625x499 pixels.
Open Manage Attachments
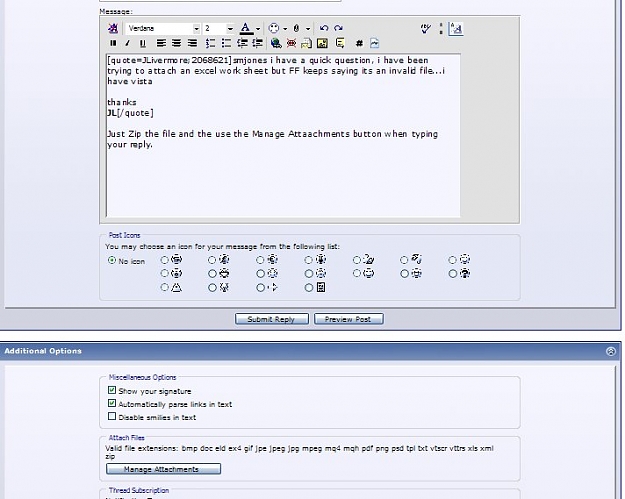pos(163,469)
